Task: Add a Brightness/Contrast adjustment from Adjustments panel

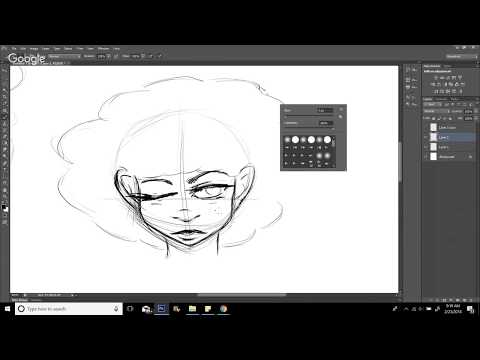Action: [436, 78]
